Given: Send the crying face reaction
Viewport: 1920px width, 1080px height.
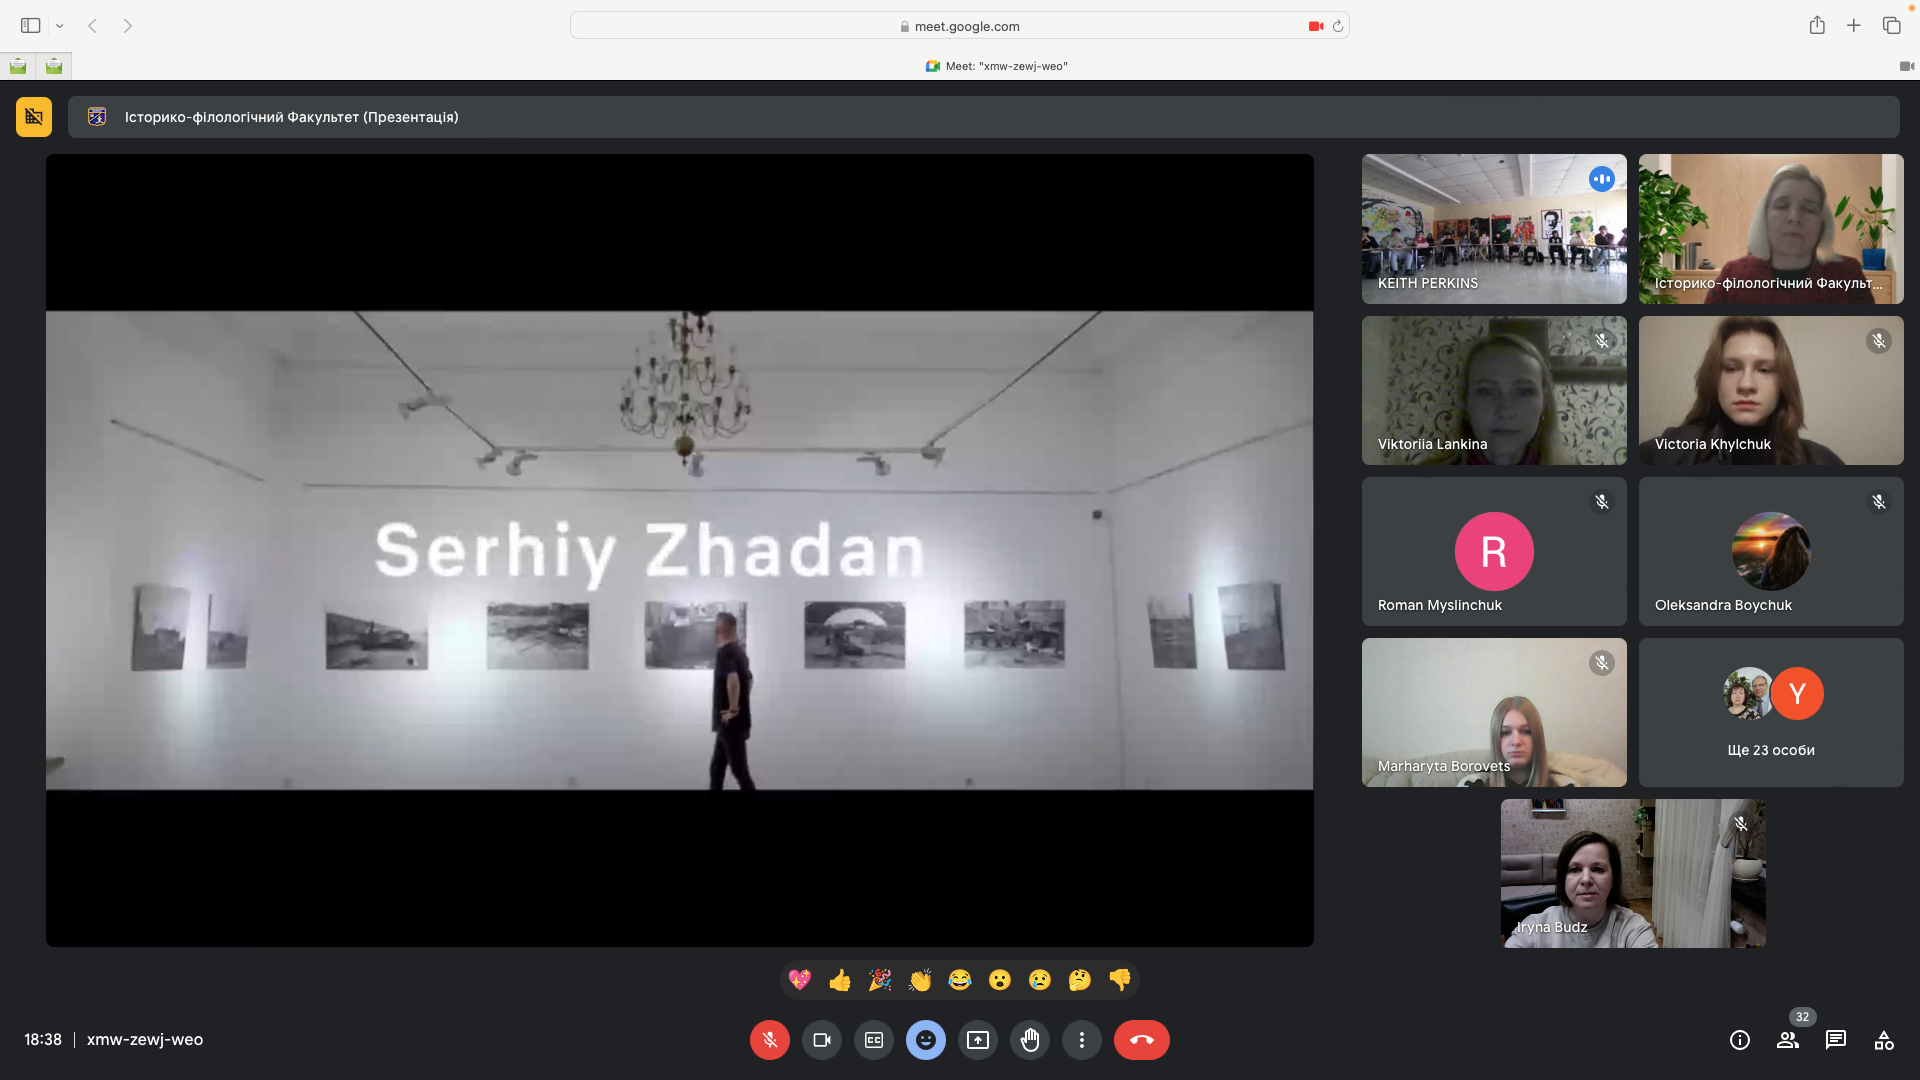Looking at the screenshot, I should tap(1040, 980).
